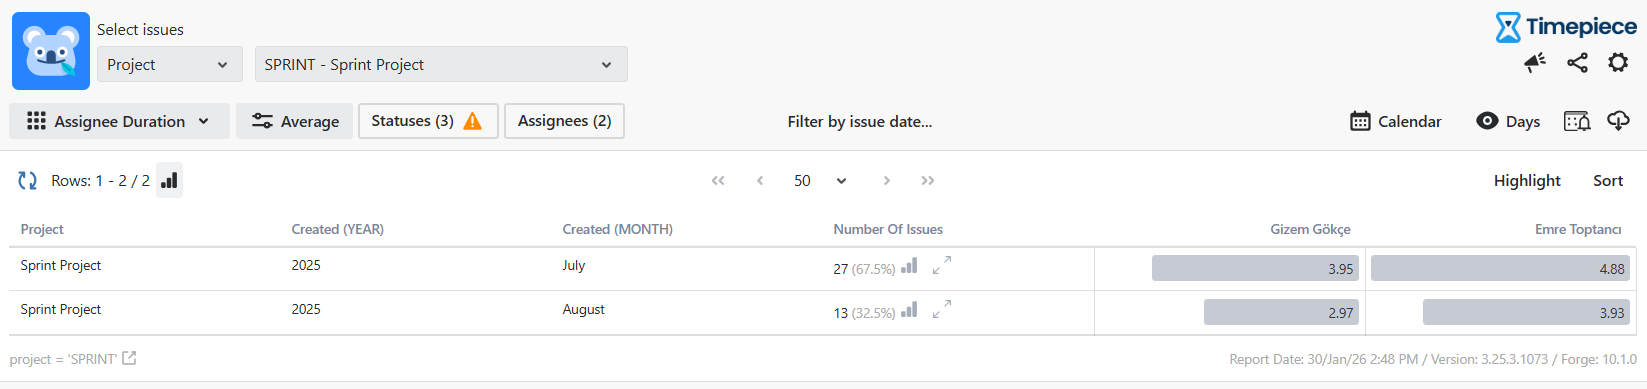This screenshot has height=389, width=1647.
Task: Click the Number Of Issues column header
Action: [x=888, y=229]
